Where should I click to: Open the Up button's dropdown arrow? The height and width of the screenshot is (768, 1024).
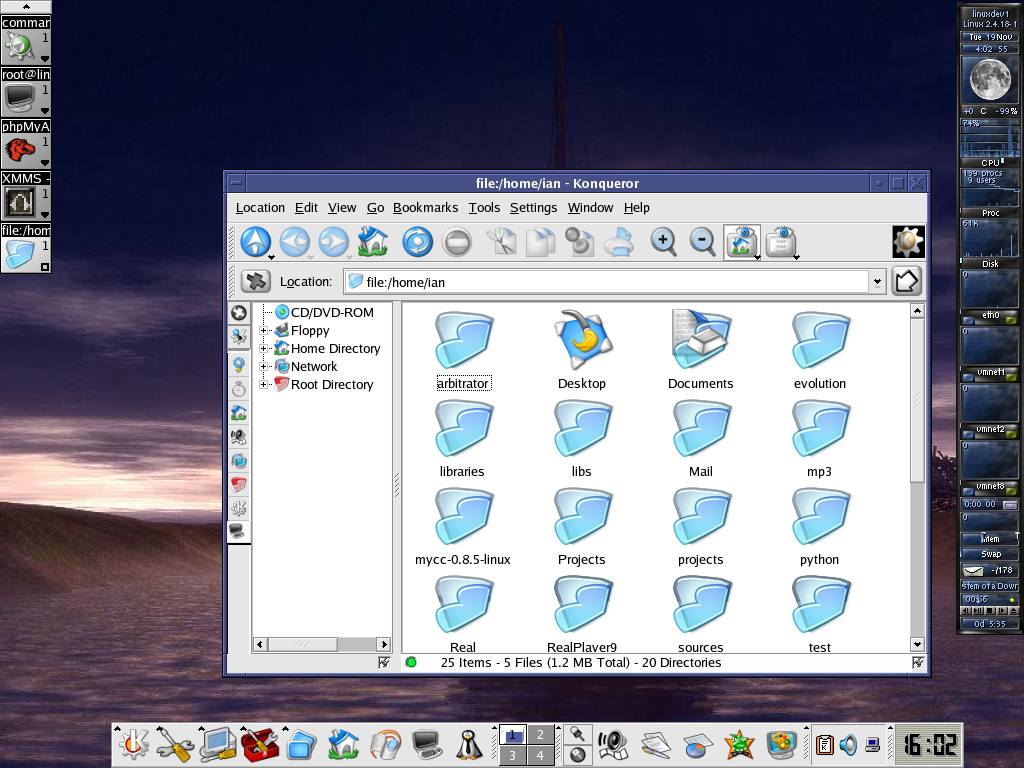tap(272, 257)
